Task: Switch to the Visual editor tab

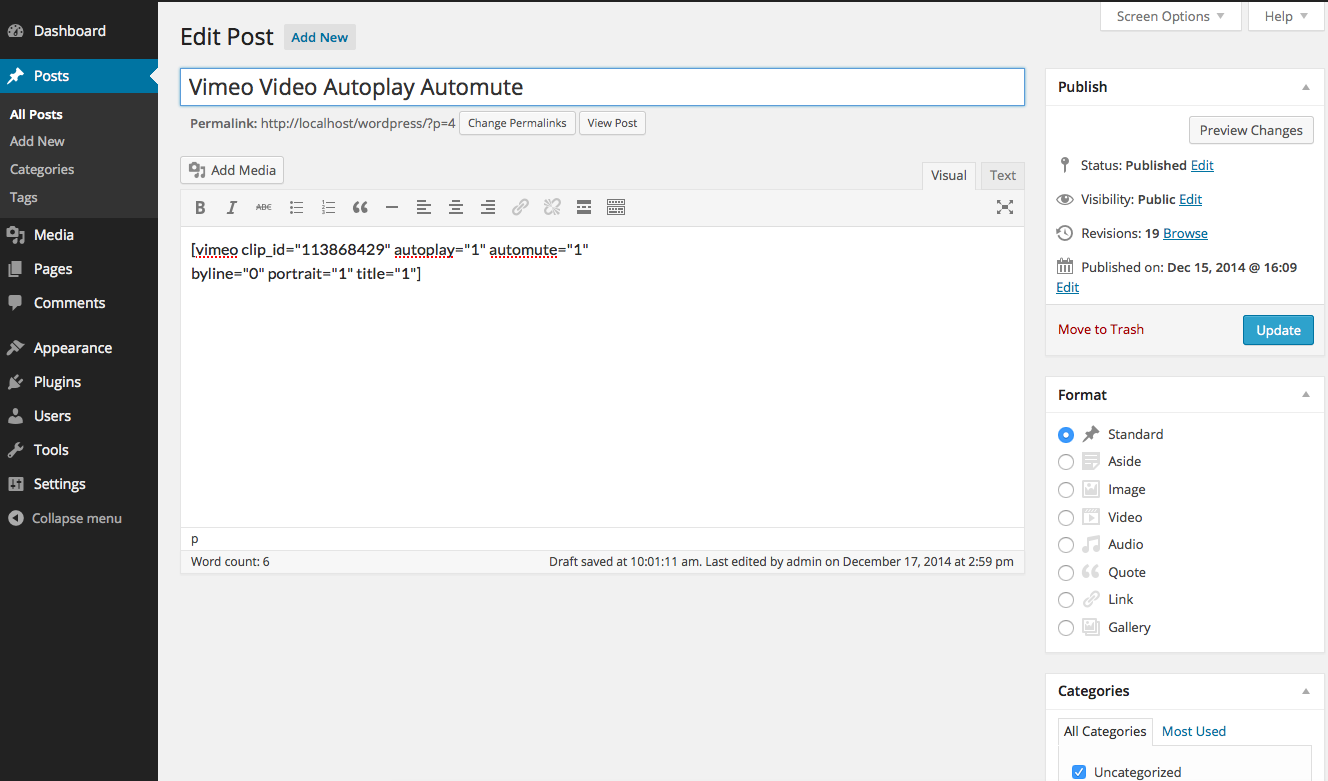Action: coord(949,175)
